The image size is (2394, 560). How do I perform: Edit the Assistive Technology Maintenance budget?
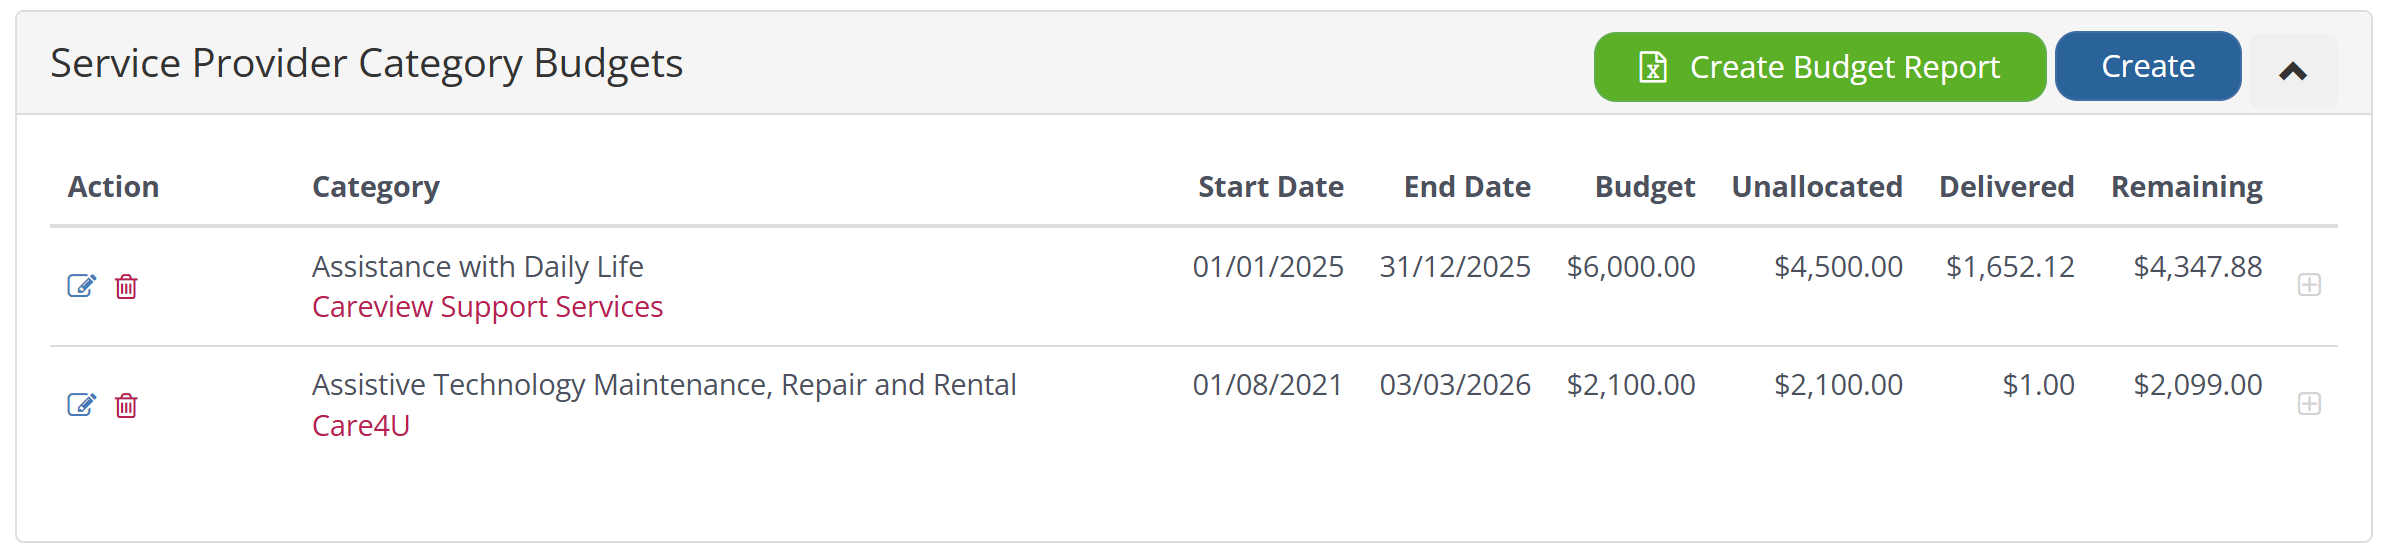(x=81, y=405)
